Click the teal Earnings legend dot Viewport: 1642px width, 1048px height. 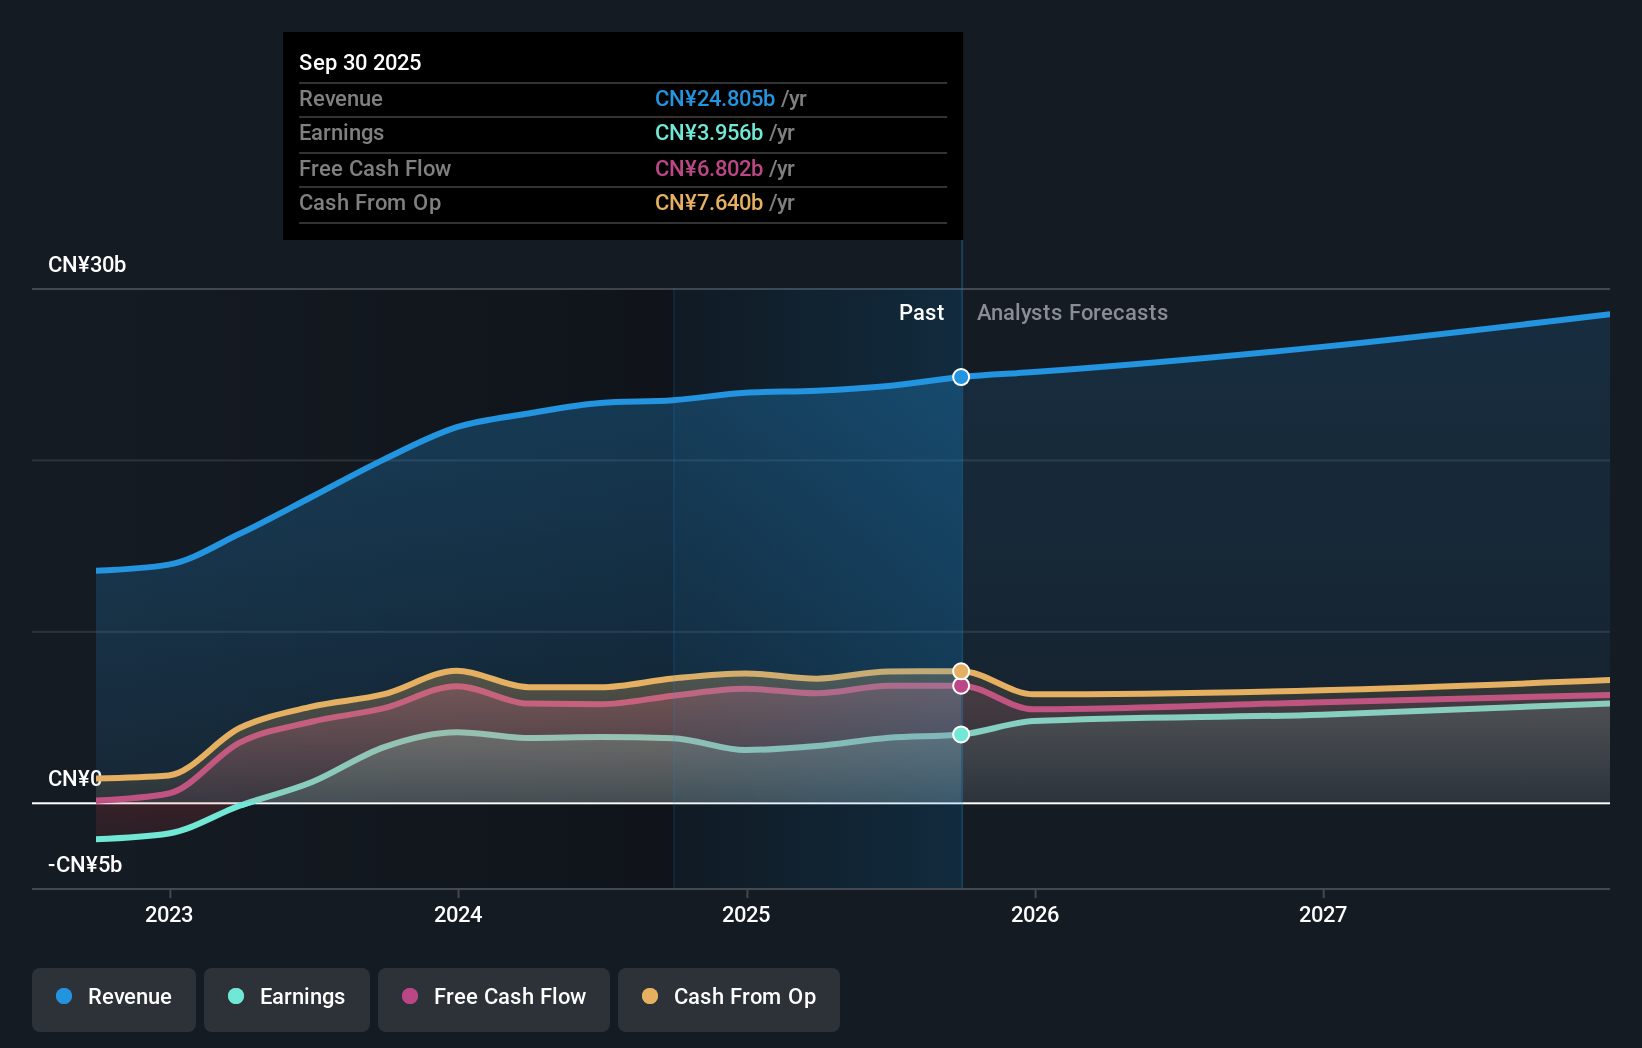tap(234, 997)
